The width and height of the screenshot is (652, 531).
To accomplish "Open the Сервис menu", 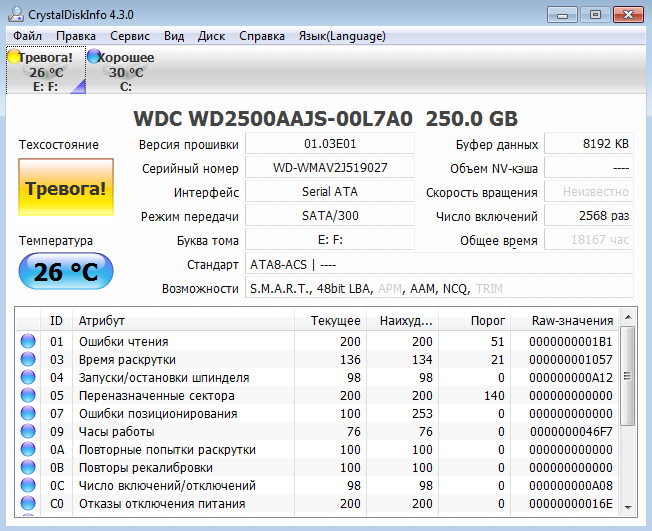I will click(130, 36).
